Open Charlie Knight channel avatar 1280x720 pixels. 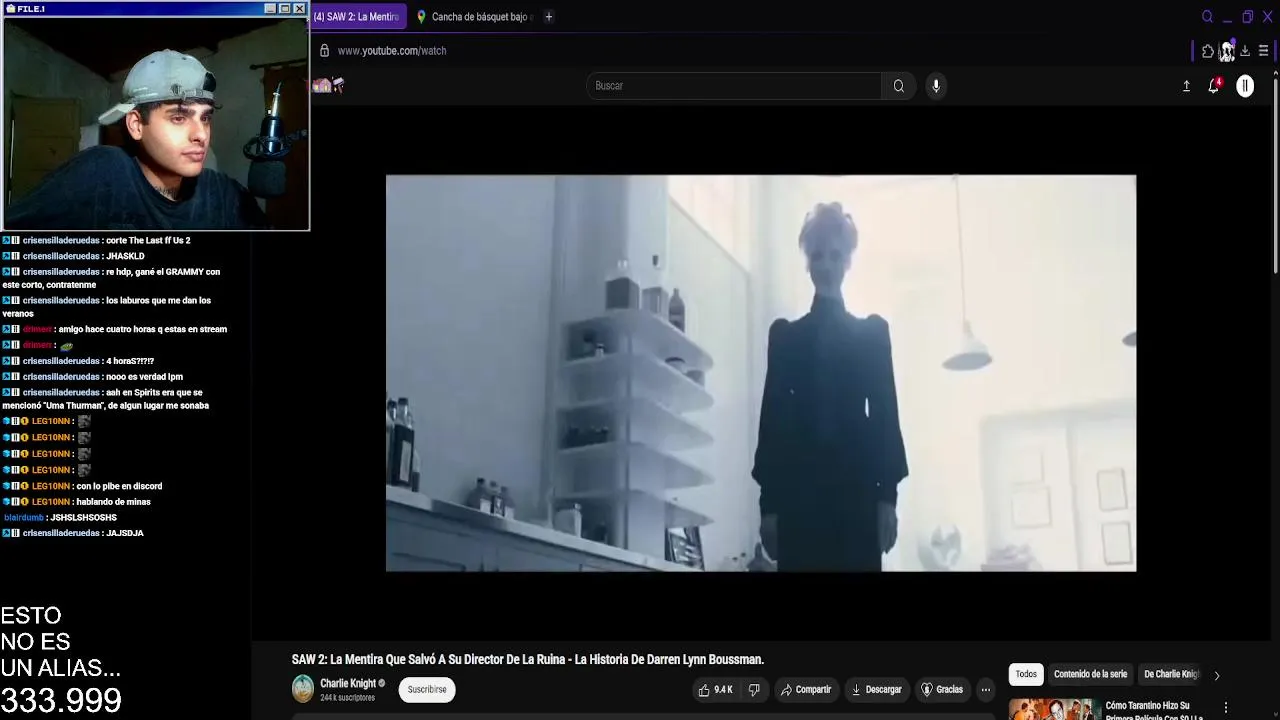point(302,689)
